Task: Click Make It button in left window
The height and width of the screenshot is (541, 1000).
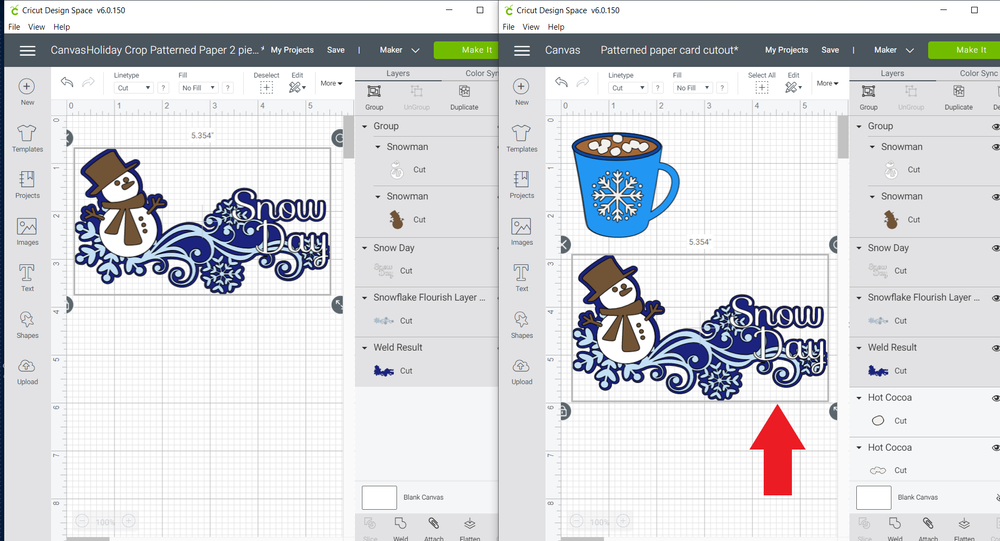Action: click(466, 50)
